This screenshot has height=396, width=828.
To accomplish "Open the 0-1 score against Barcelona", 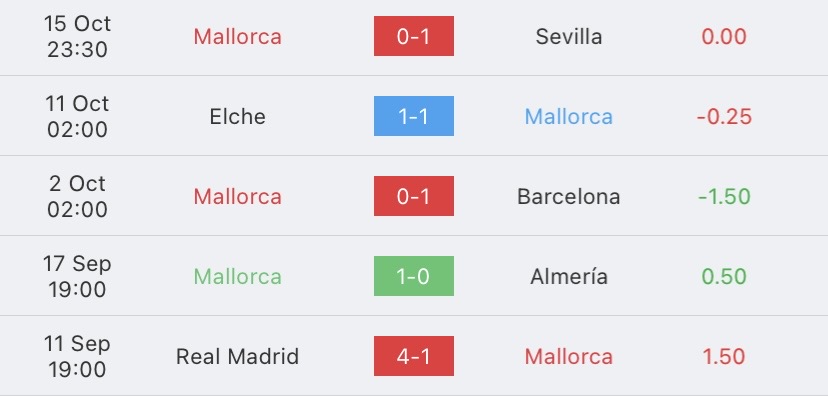I will pyautogui.click(x=413, y=196).
